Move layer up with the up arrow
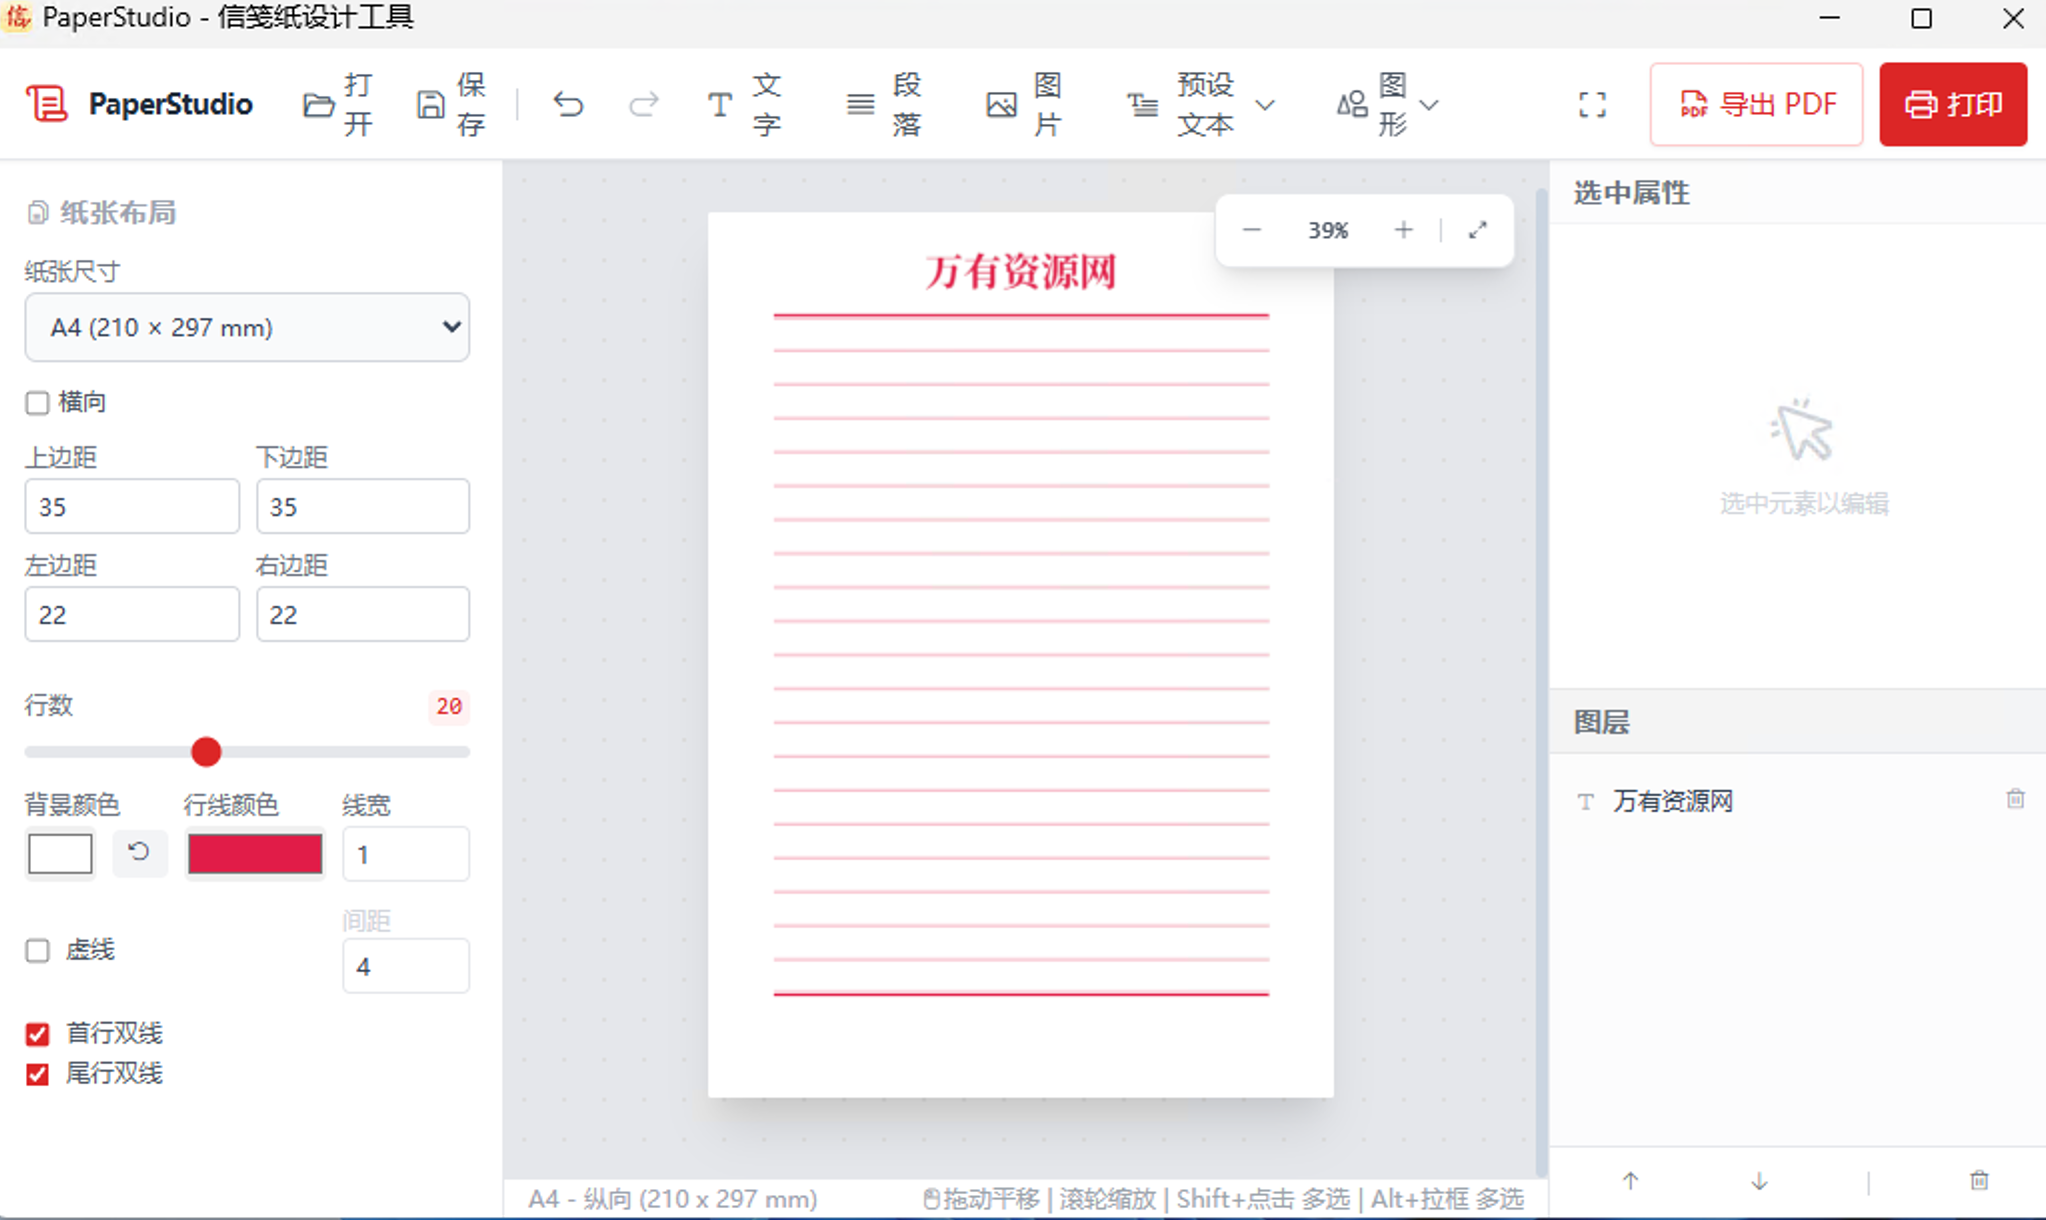The width and height of the screenshot is (2046, 1220). tap(1630, 1181)
